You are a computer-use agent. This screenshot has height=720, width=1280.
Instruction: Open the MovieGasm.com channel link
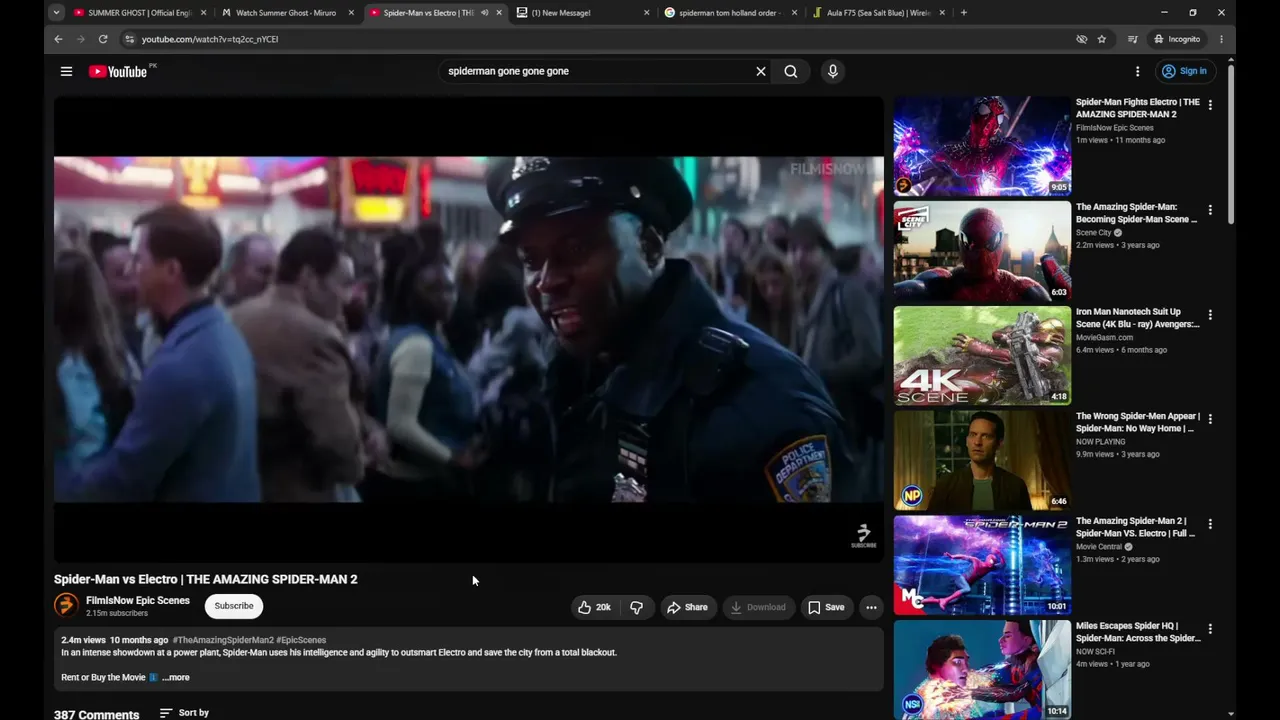(1104, 338)
